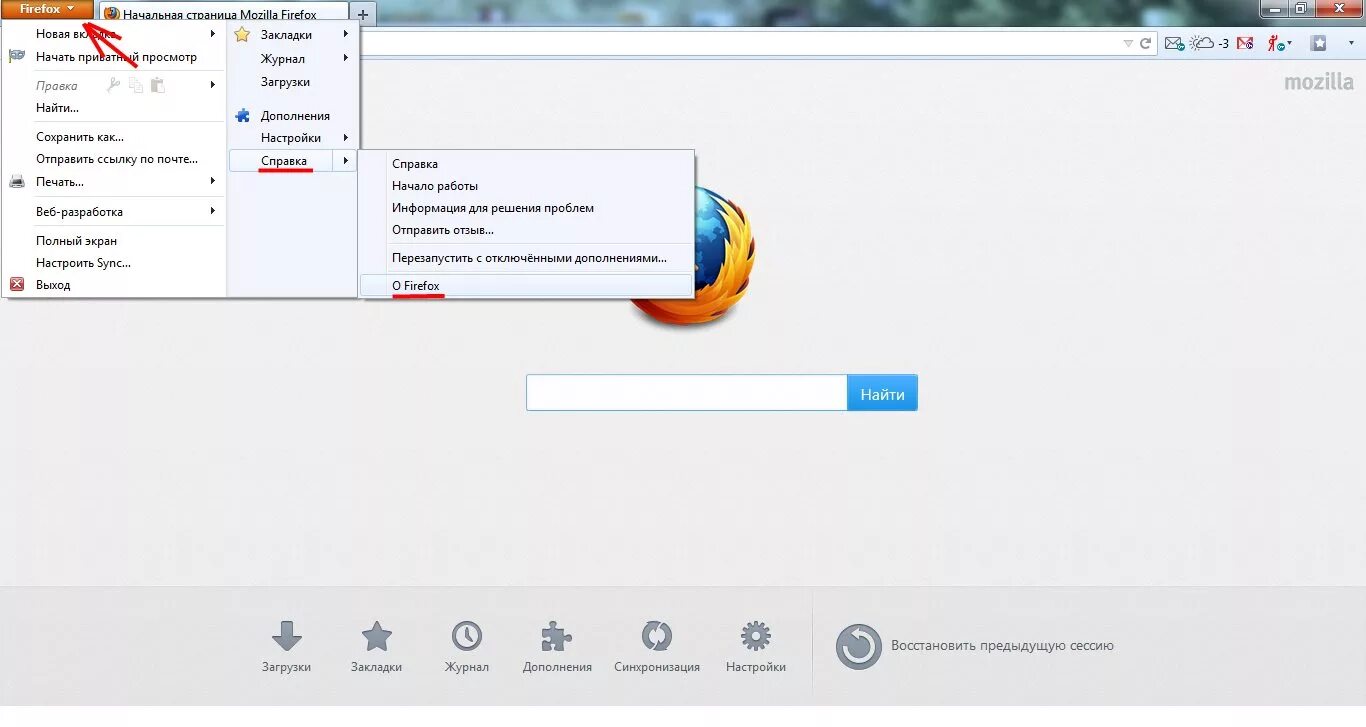Select the Mozilla Firefox start page tab
Viewport: 1366px width, 727px height.
pyautogui.click(x=224, y=14)
